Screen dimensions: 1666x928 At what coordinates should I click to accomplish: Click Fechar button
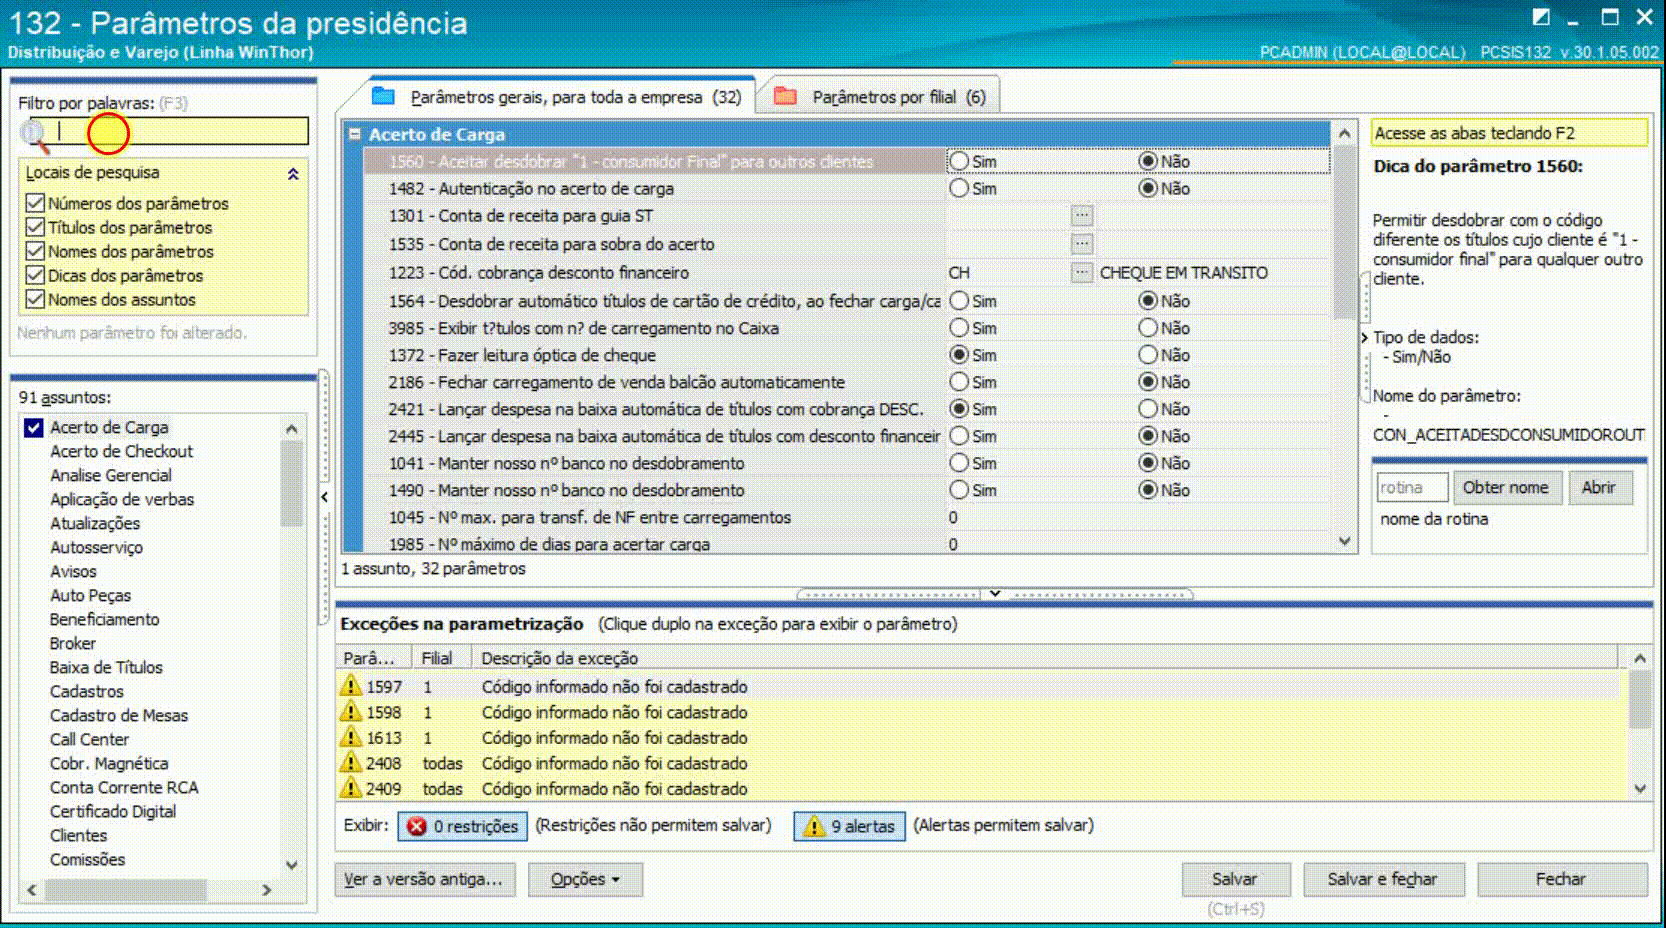[x=1560, y=879]
